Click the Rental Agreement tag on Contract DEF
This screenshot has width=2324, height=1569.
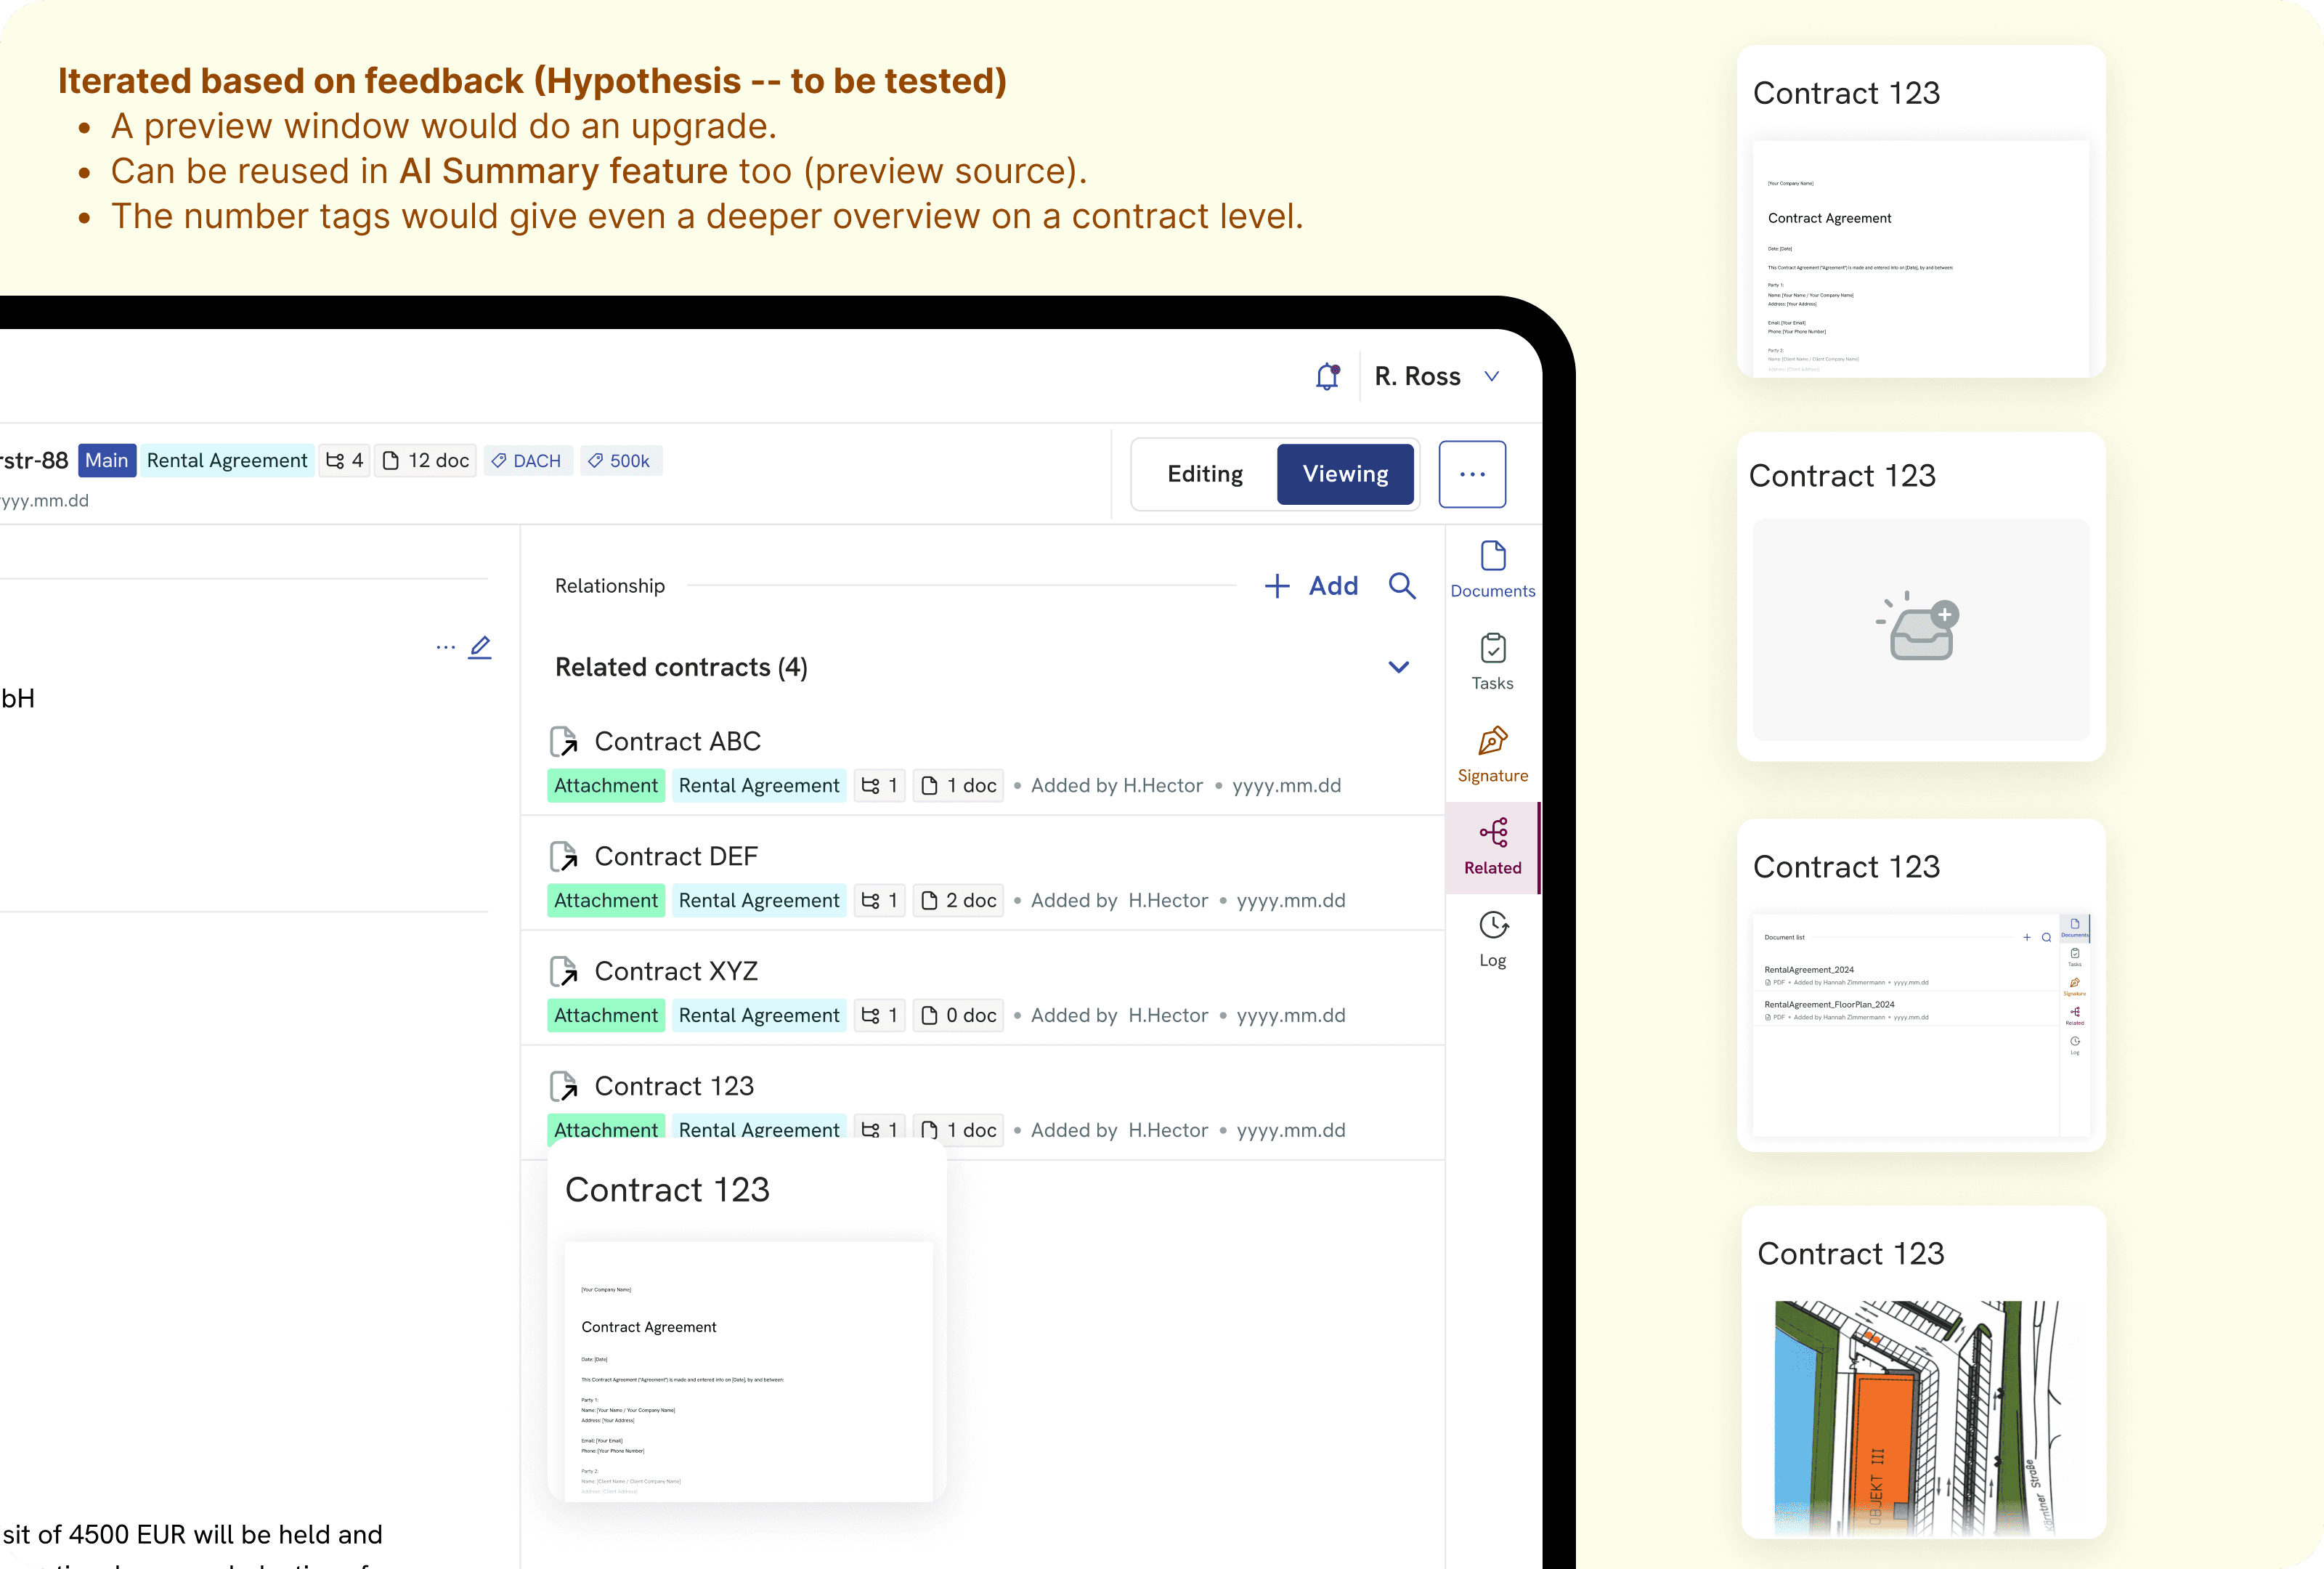[759, 901]
